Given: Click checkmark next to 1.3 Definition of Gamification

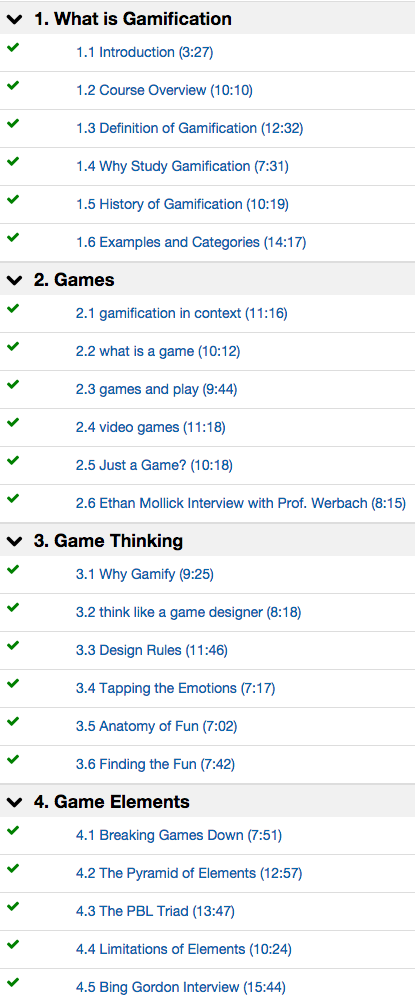Looking at the screenshot, I should coord(13,124).
